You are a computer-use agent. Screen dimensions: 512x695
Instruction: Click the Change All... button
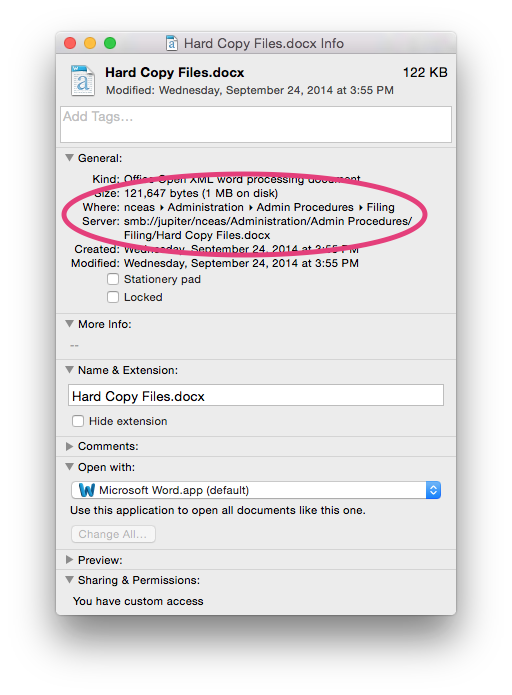click(113, 534)
